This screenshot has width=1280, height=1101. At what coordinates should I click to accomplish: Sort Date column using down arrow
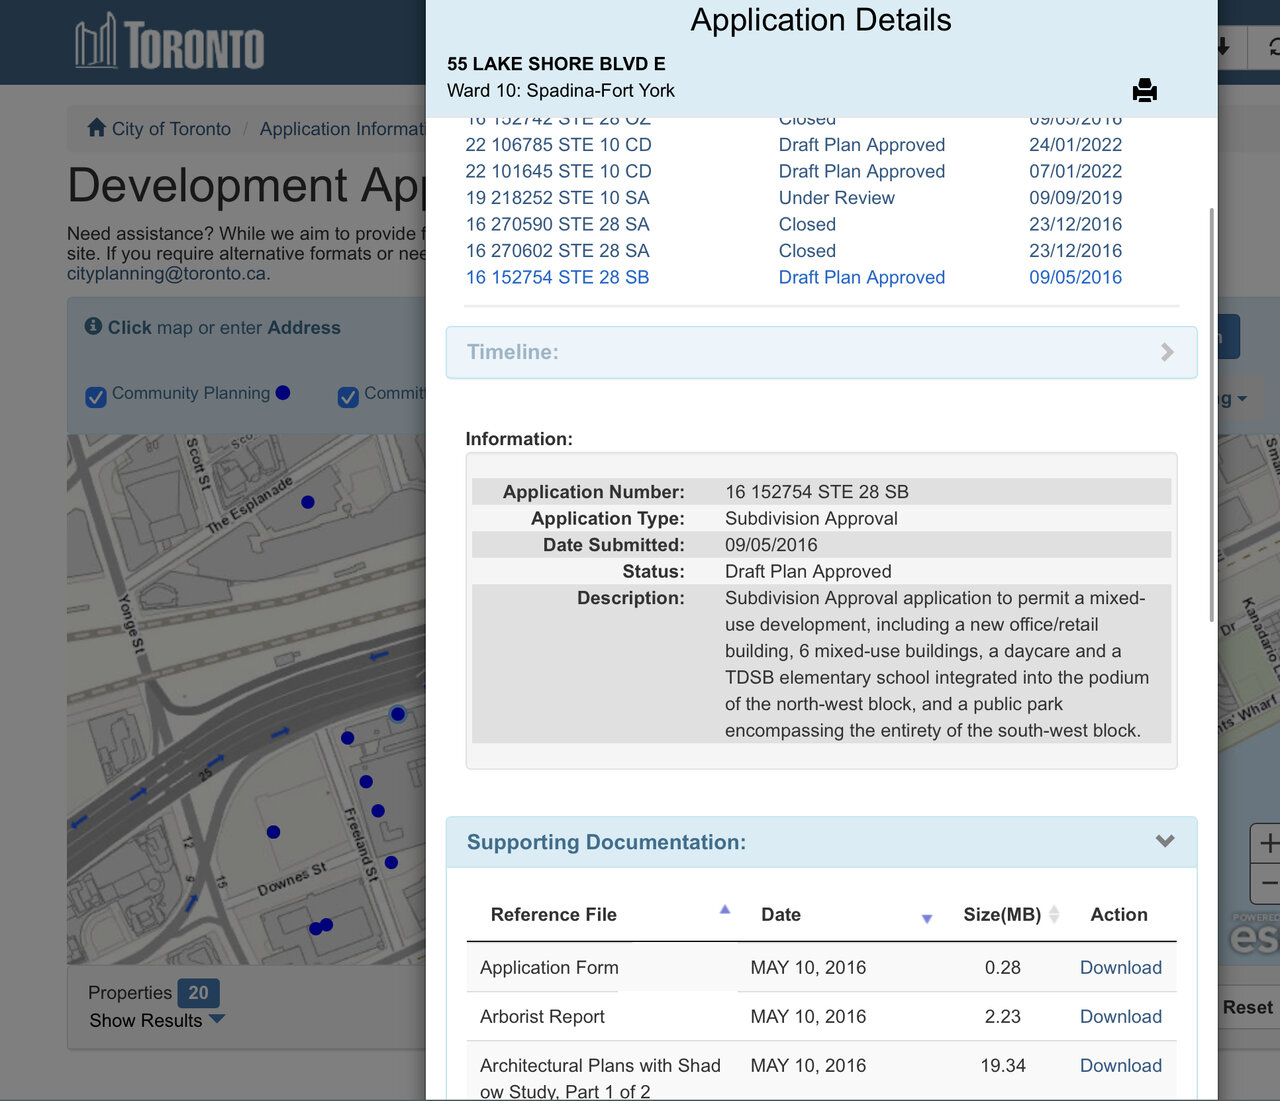pos(926,918)
